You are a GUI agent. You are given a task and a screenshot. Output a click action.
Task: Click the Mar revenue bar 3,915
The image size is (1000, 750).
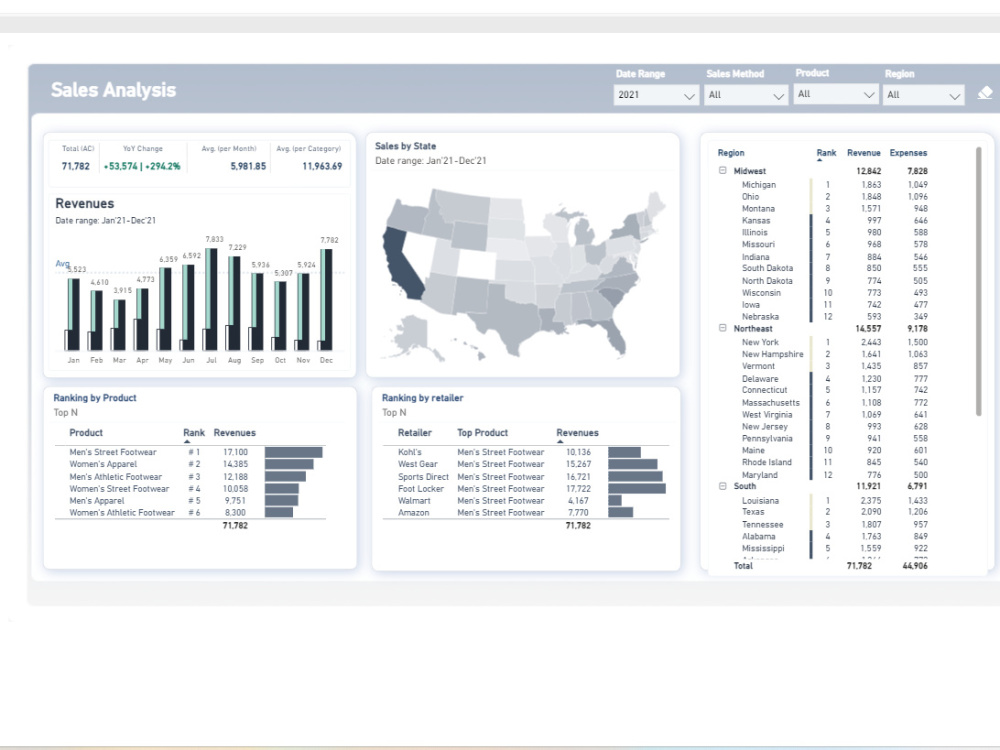click(119, 325)
